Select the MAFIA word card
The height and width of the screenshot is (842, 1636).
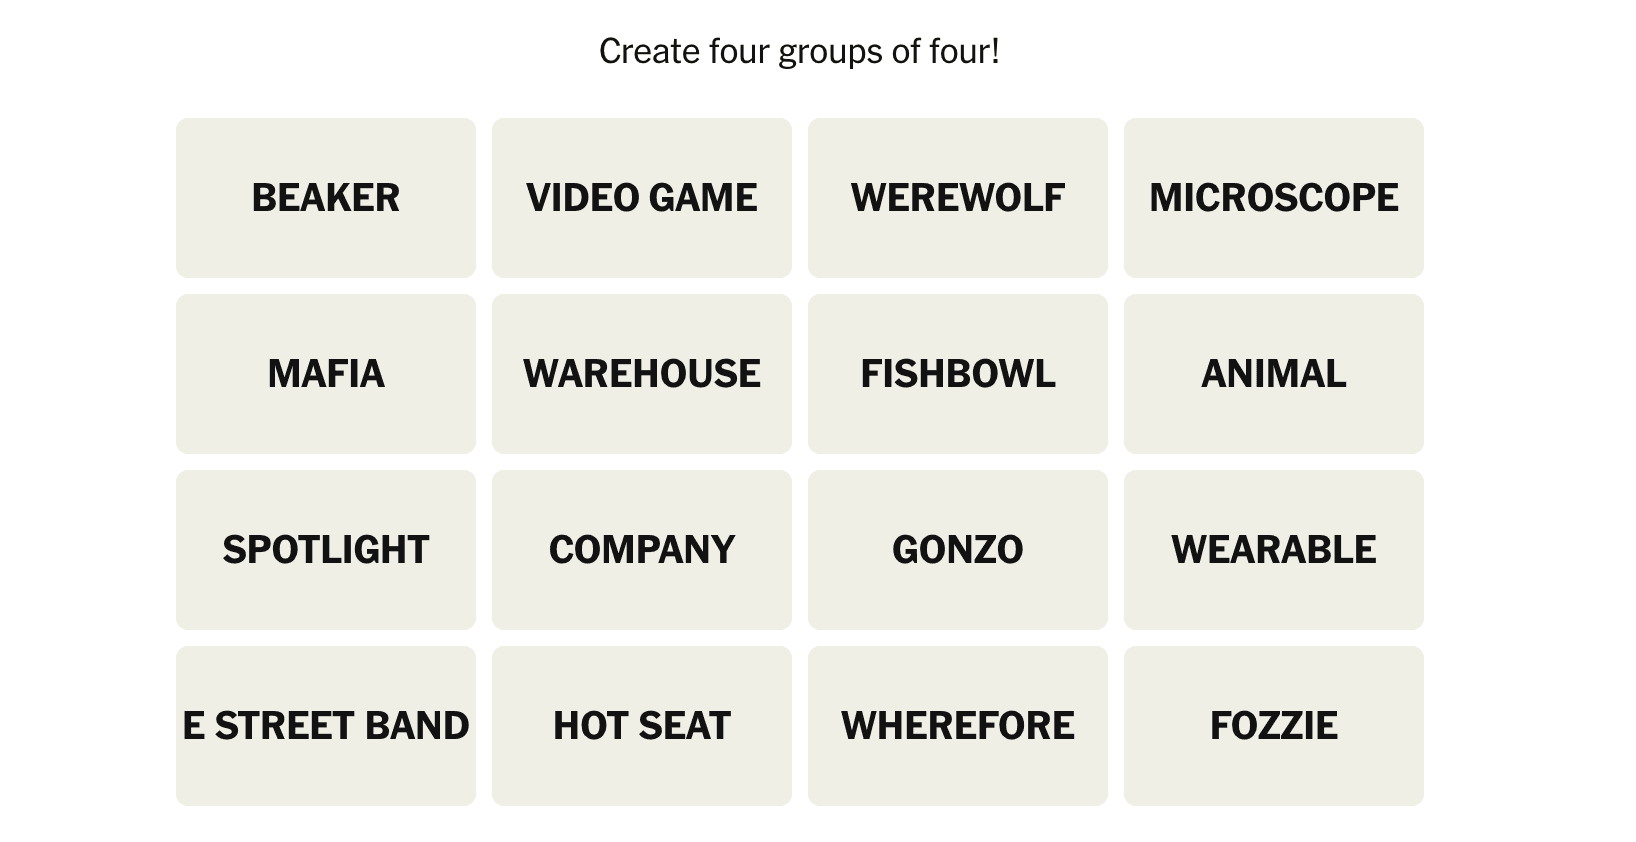(x=326, y=374)
